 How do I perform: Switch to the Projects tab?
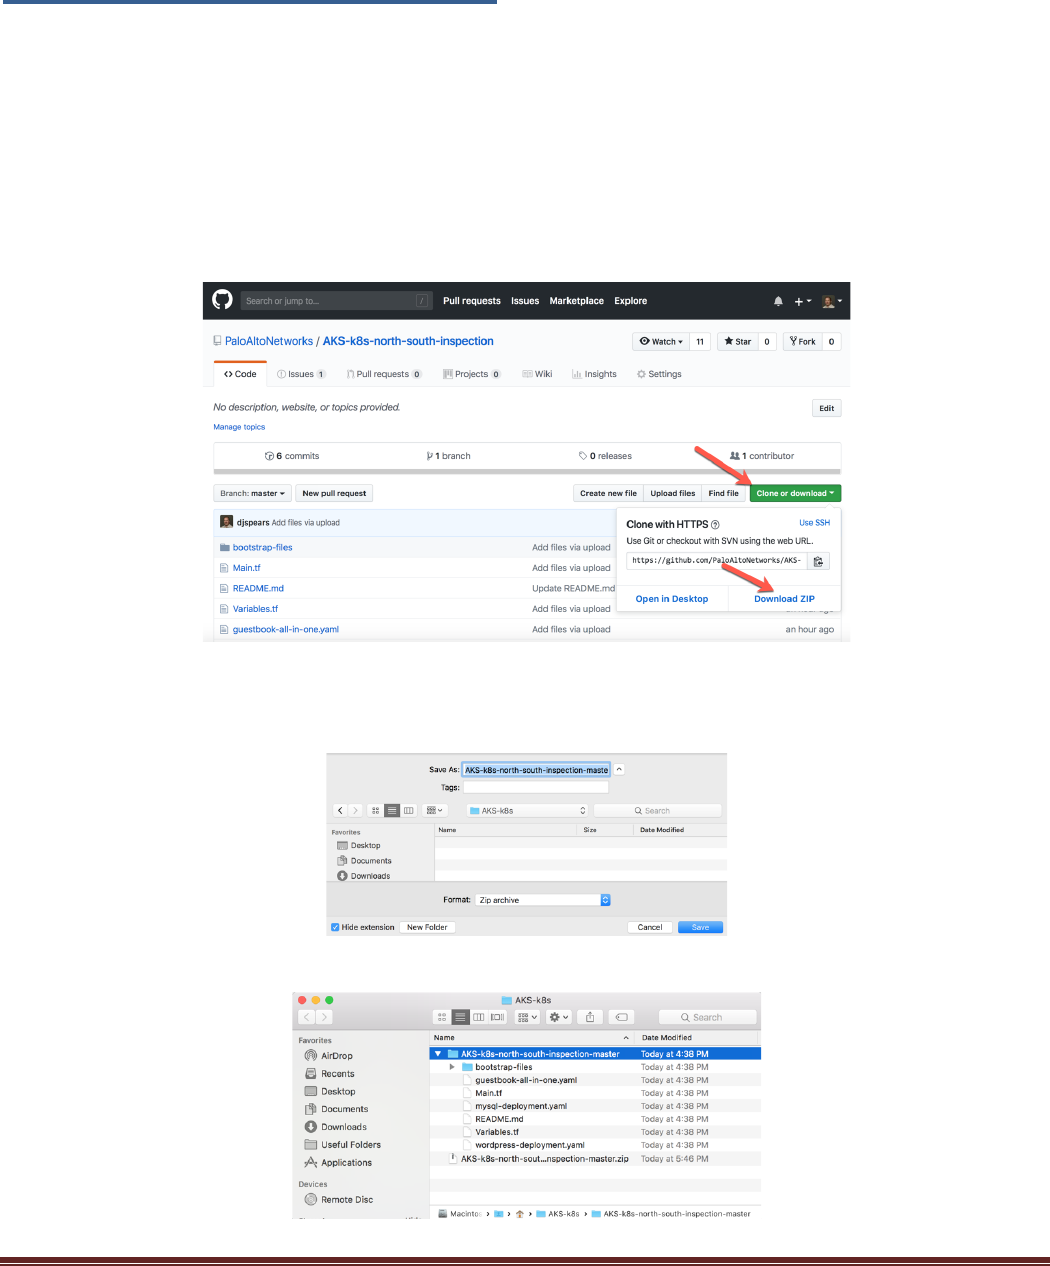click(x=472, y=374)
